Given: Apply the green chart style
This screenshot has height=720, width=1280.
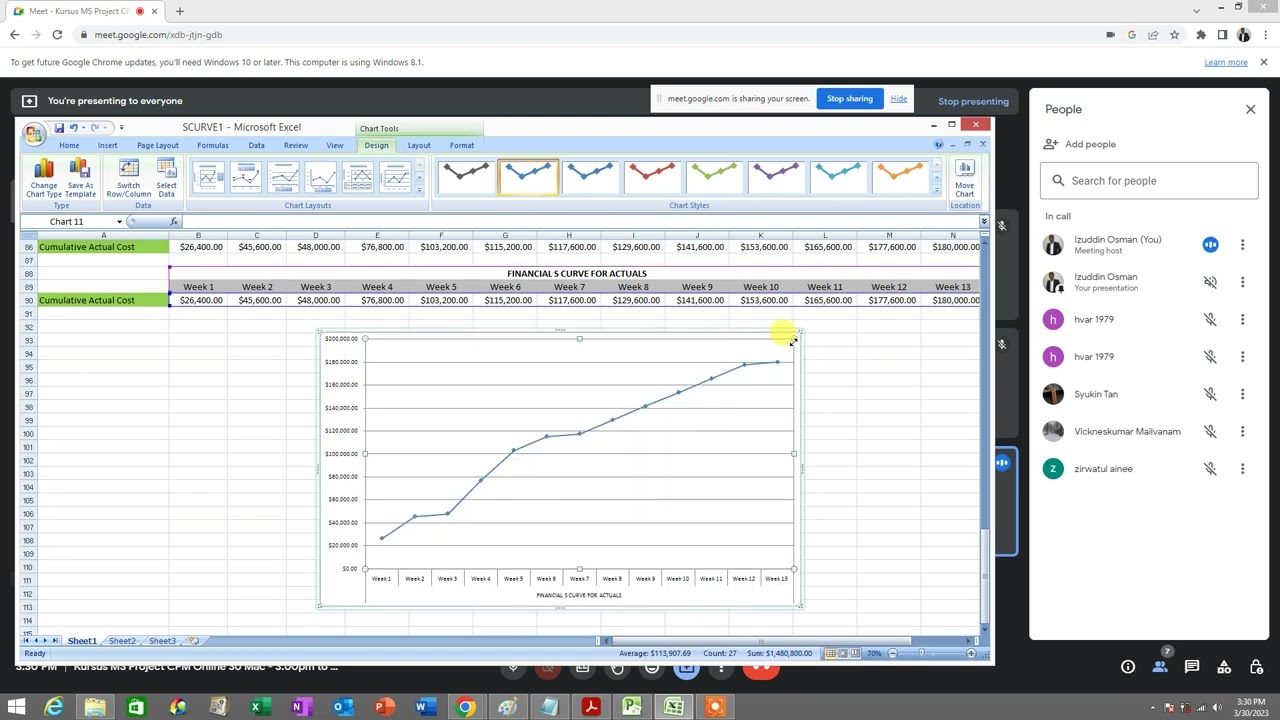Looking at the screenshot, I should (714, 177).
